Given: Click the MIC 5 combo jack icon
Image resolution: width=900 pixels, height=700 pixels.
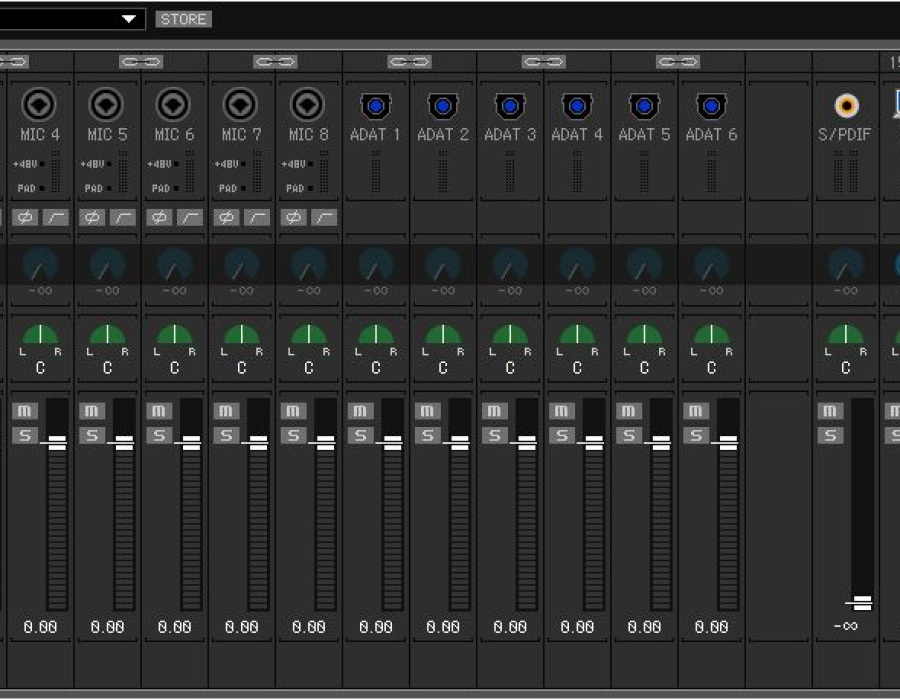Looking at the screenshot, I should [x=106, y=104].
